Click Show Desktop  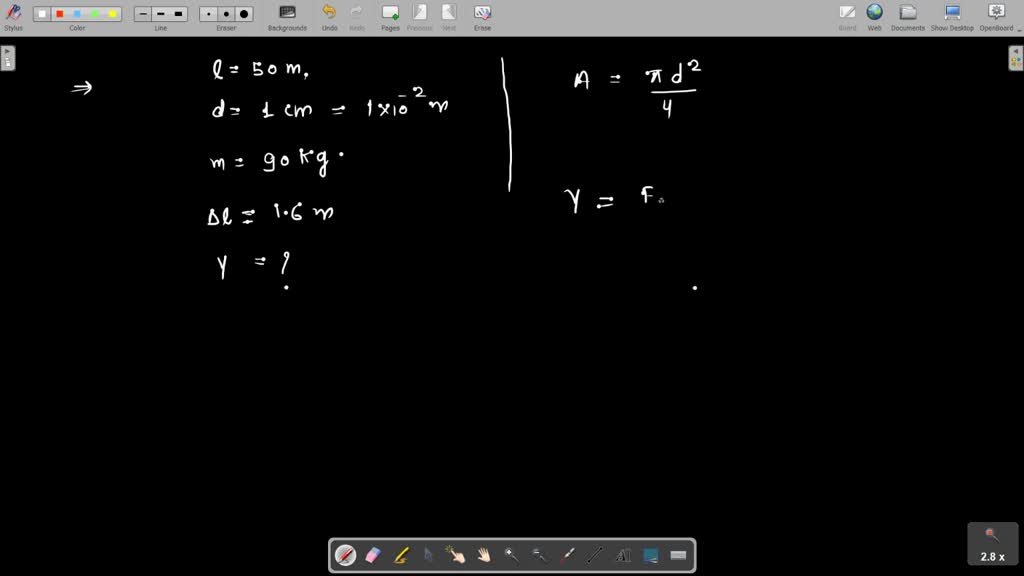coord(952,17)
